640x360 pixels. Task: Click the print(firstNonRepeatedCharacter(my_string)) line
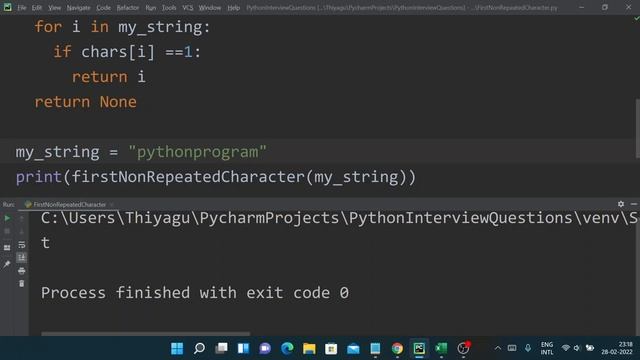click(216, 177)
